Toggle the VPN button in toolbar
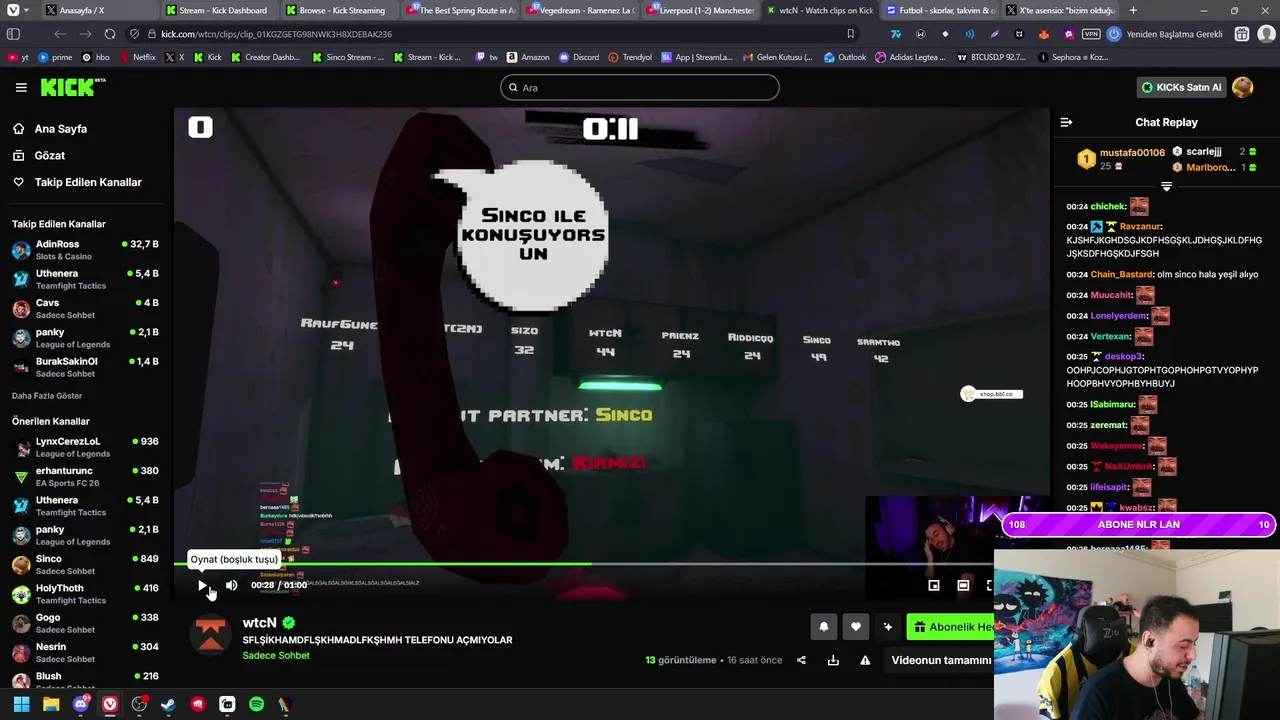1280x720 pixels. pos(1090,34)
